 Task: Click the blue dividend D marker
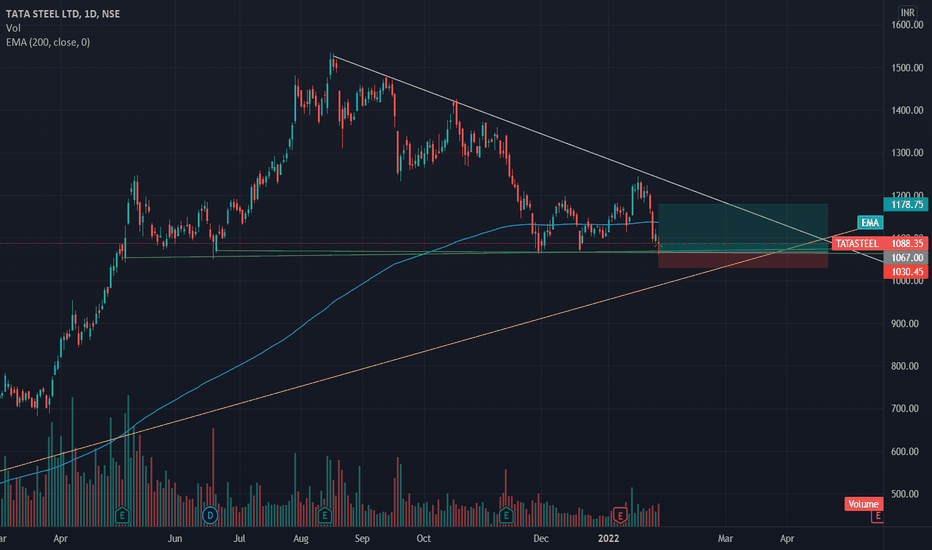tap(210, 515)
